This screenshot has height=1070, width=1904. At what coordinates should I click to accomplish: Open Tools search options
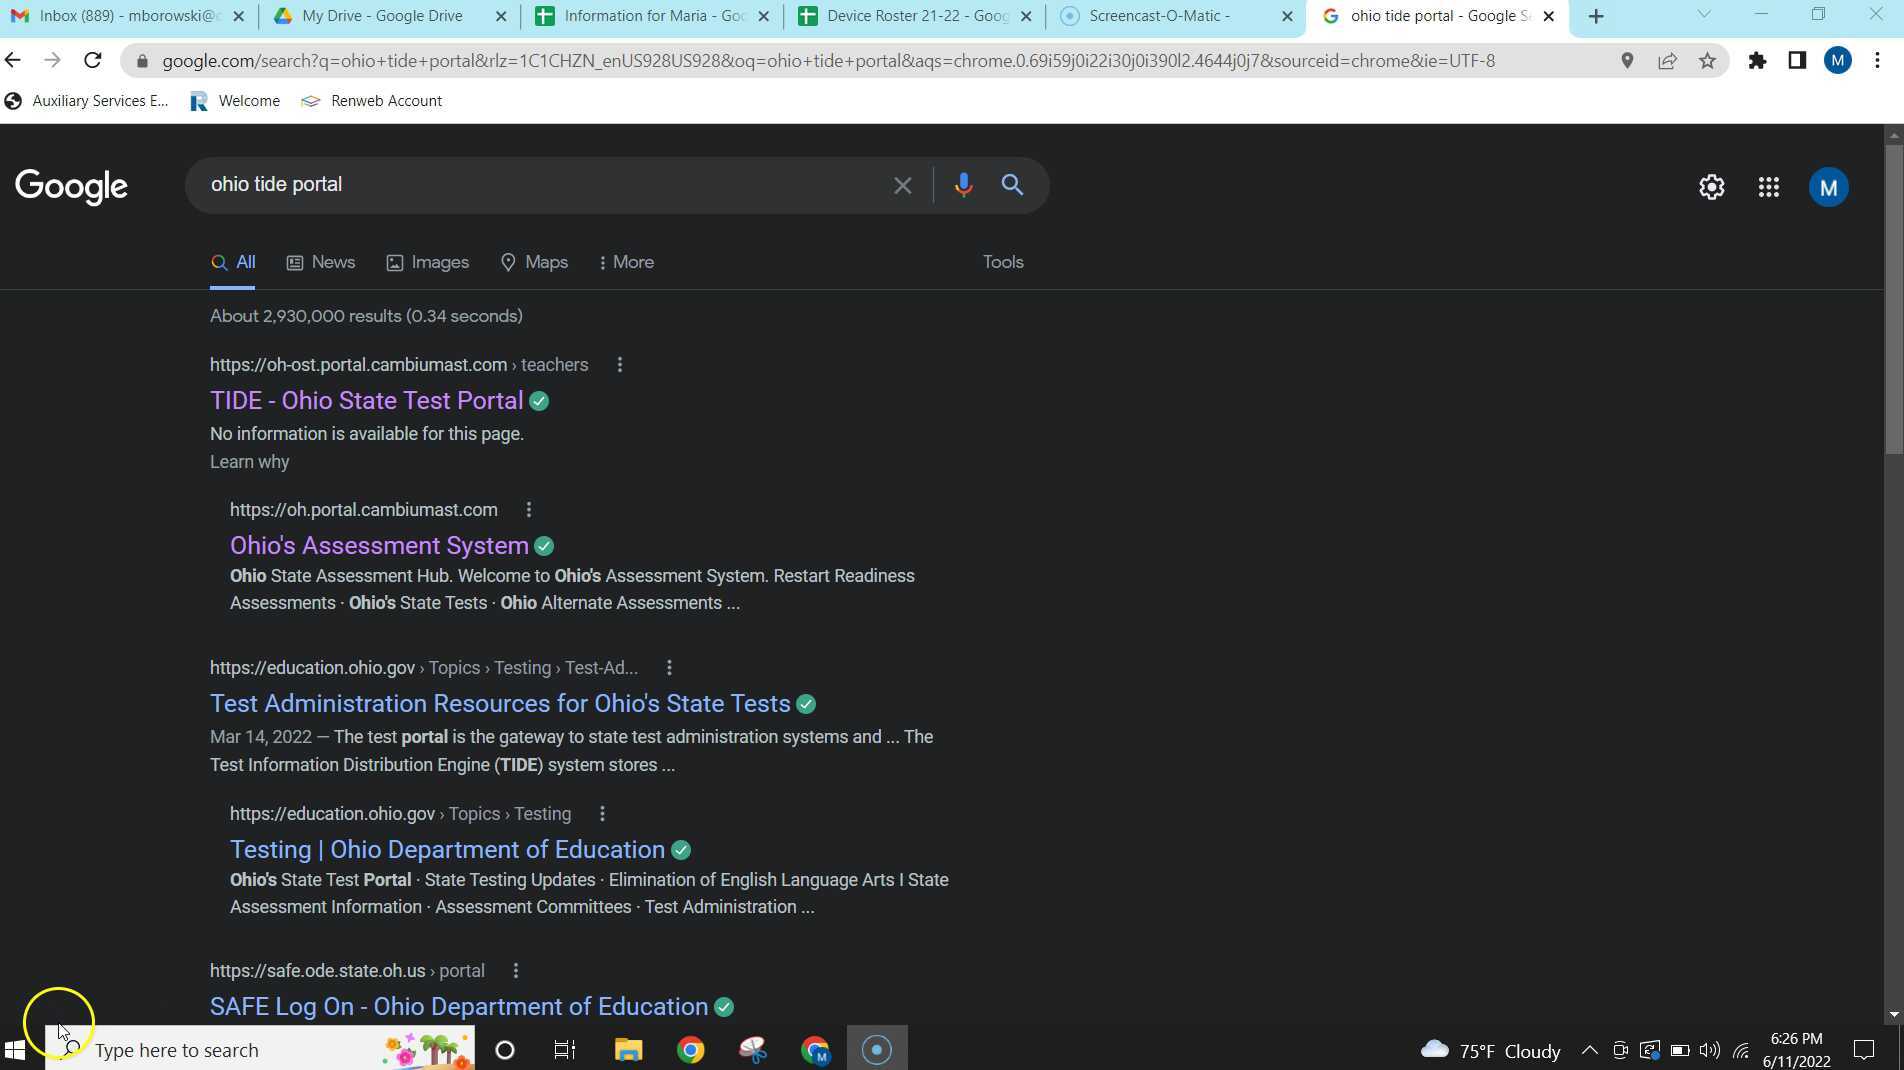point(1002,262)
